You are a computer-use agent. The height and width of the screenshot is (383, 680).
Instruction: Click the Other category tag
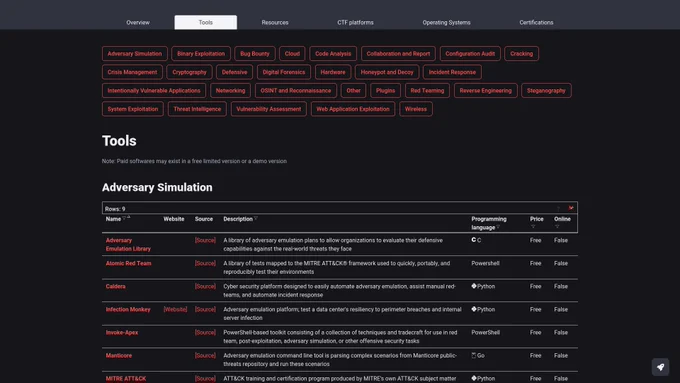[353, 91]
